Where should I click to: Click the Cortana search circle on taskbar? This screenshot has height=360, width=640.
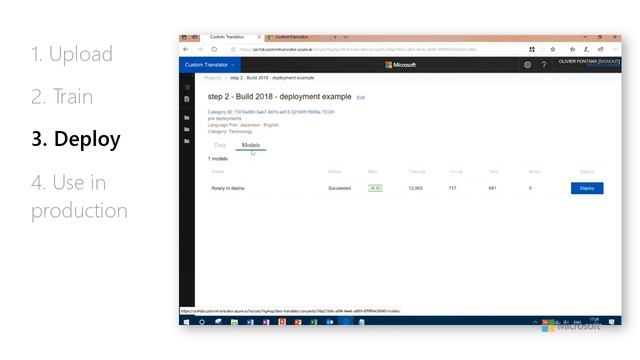[x=202, y=322]
